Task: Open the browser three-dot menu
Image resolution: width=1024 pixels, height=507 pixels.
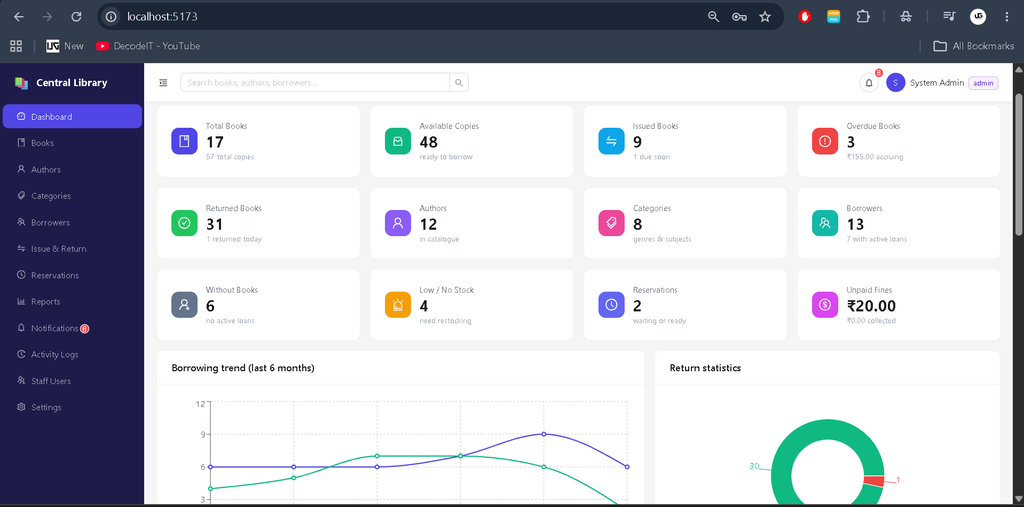Action: [x=1006, y=17]
